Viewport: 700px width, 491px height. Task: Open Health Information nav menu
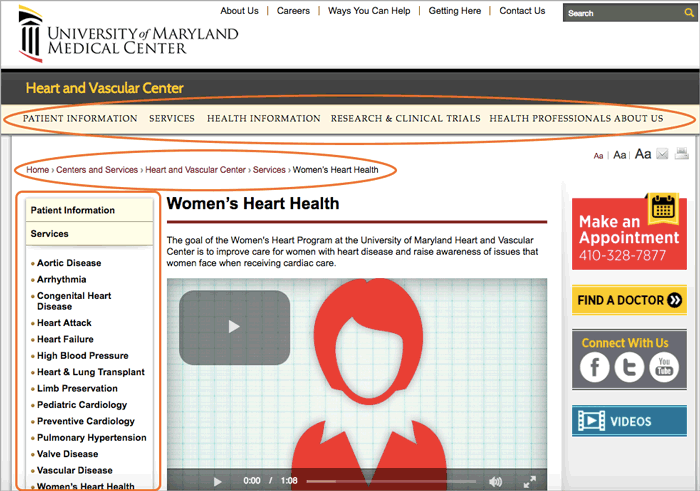263,118
